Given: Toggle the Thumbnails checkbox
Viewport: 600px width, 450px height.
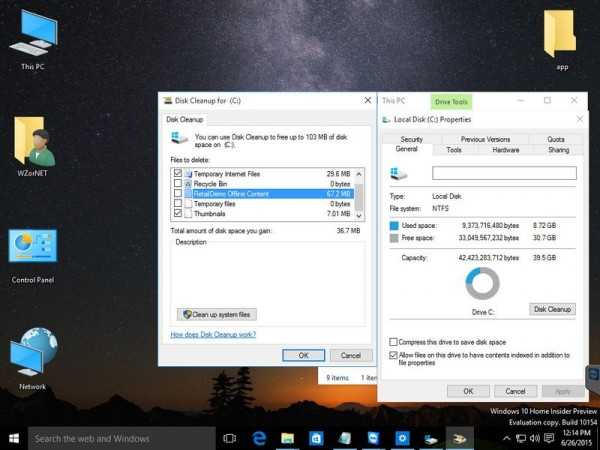Looking at the screenshot, I should [x=178, y=213].
